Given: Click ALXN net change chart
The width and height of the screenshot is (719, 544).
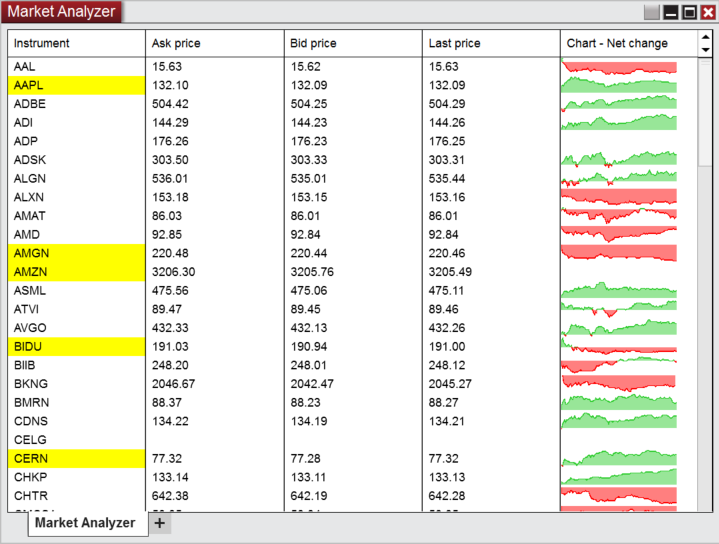Looking at the screenshot, I should 619,197.
